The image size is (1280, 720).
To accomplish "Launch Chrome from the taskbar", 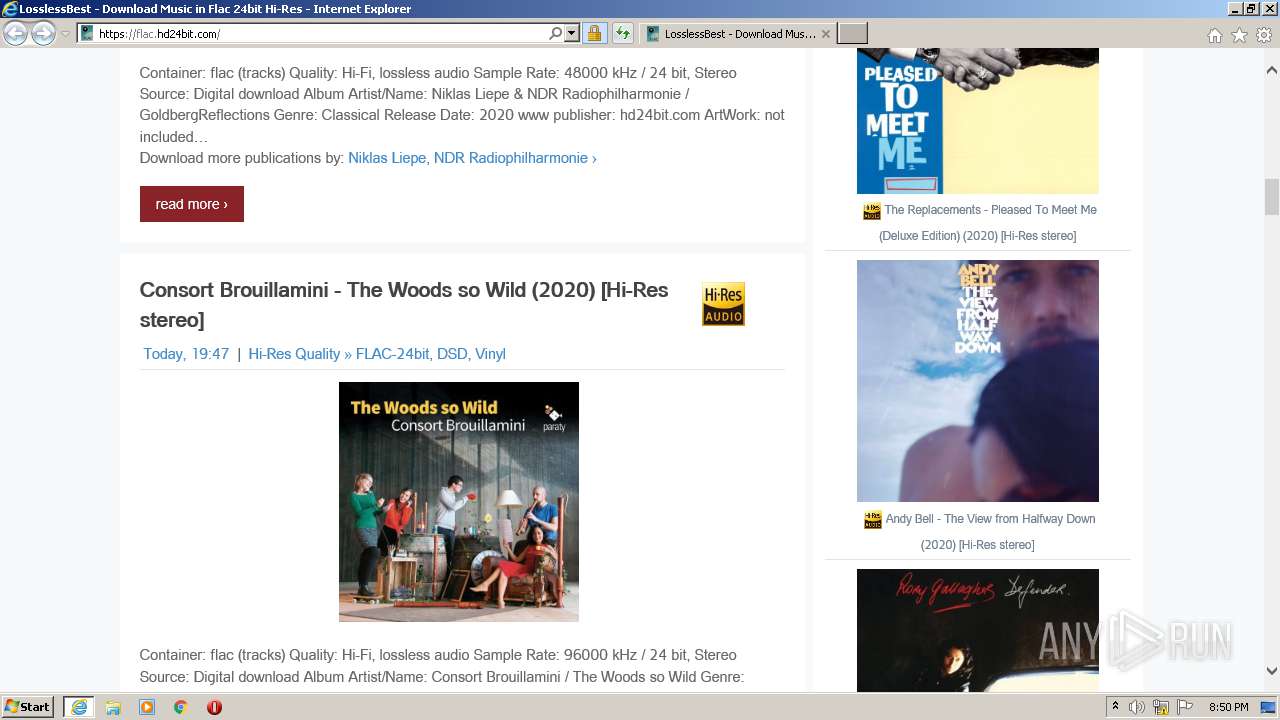I will (181, 707).
